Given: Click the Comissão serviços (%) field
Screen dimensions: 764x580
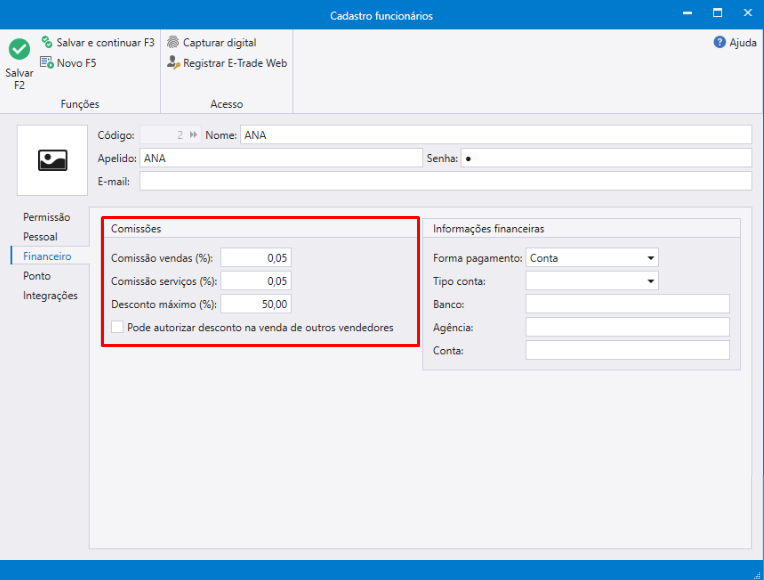Looking at the screenshot, I should click(x=256, y=281).
